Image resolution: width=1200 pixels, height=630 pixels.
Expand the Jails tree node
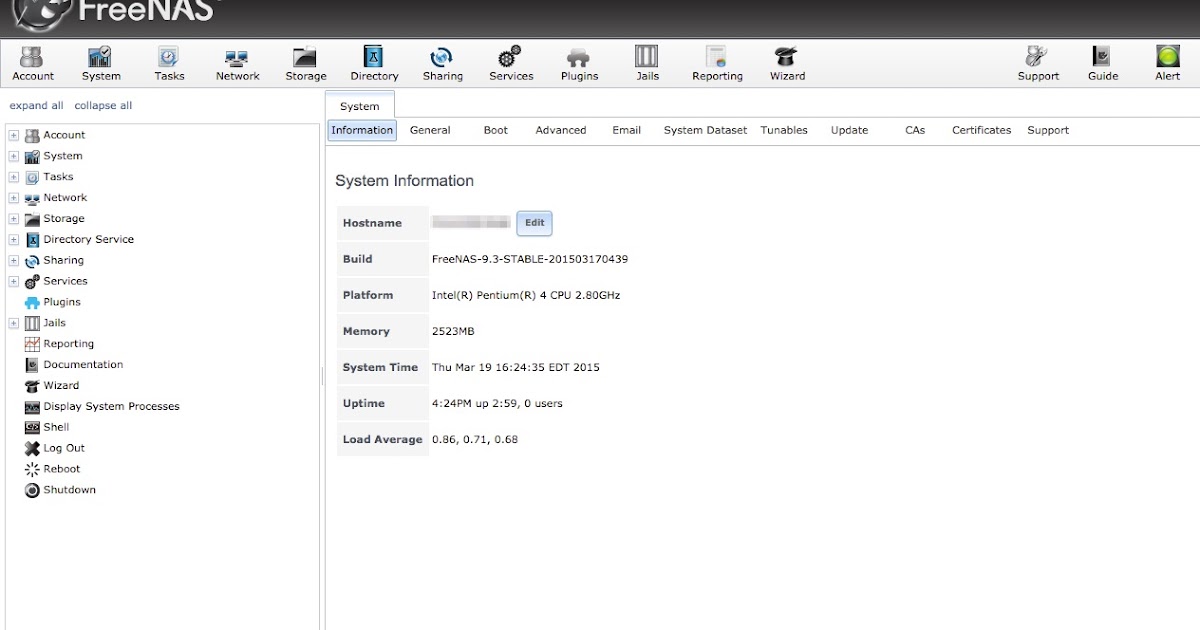[14, 323]
